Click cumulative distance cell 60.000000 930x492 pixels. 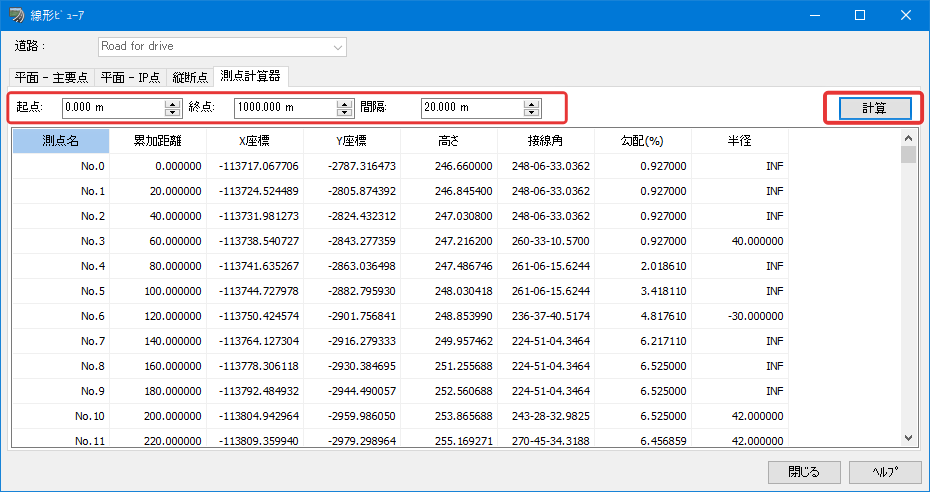tap(158, 241)
